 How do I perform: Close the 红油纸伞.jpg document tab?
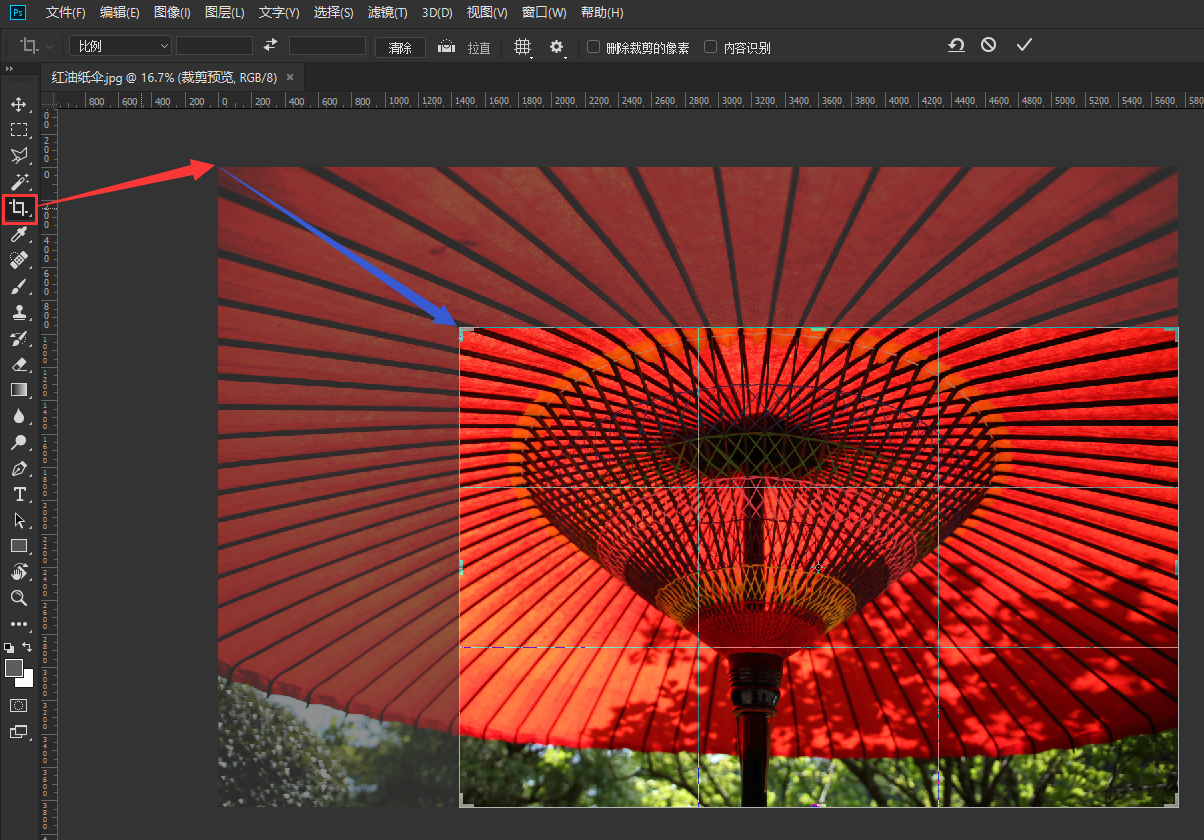(x=290, y=77)
